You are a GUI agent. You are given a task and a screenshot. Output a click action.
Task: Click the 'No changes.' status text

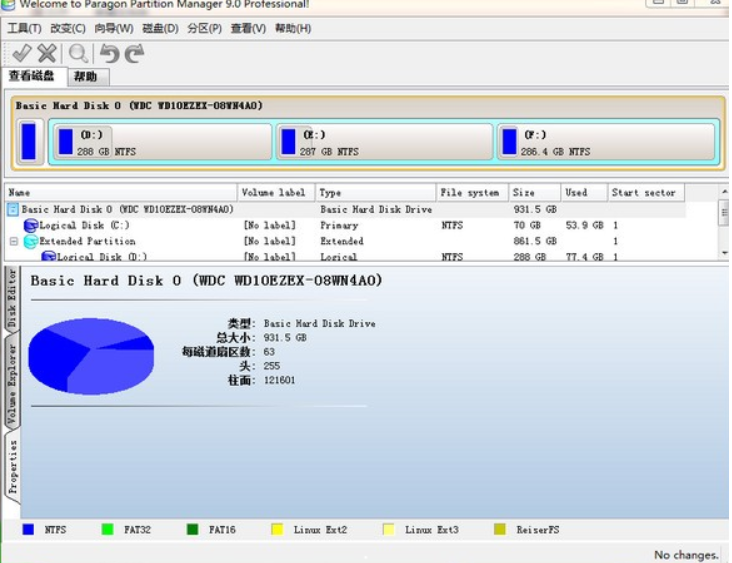tap(686, 555)
